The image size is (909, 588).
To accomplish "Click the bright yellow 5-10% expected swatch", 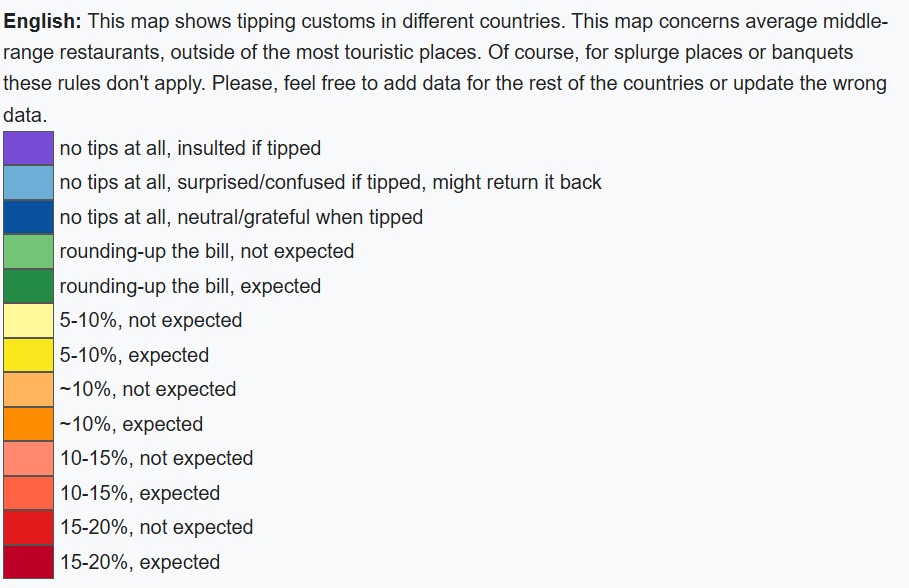I will point(28,355).
